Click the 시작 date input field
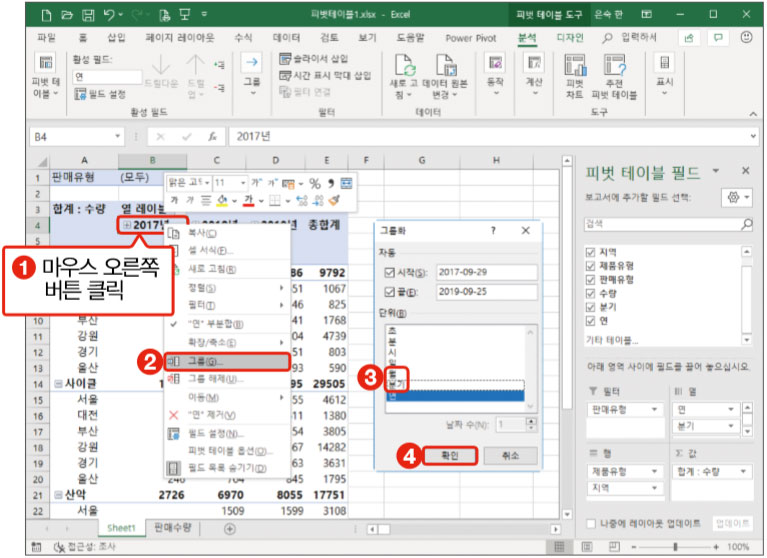This screenshot has height=558, width=767. pos(486,272)
